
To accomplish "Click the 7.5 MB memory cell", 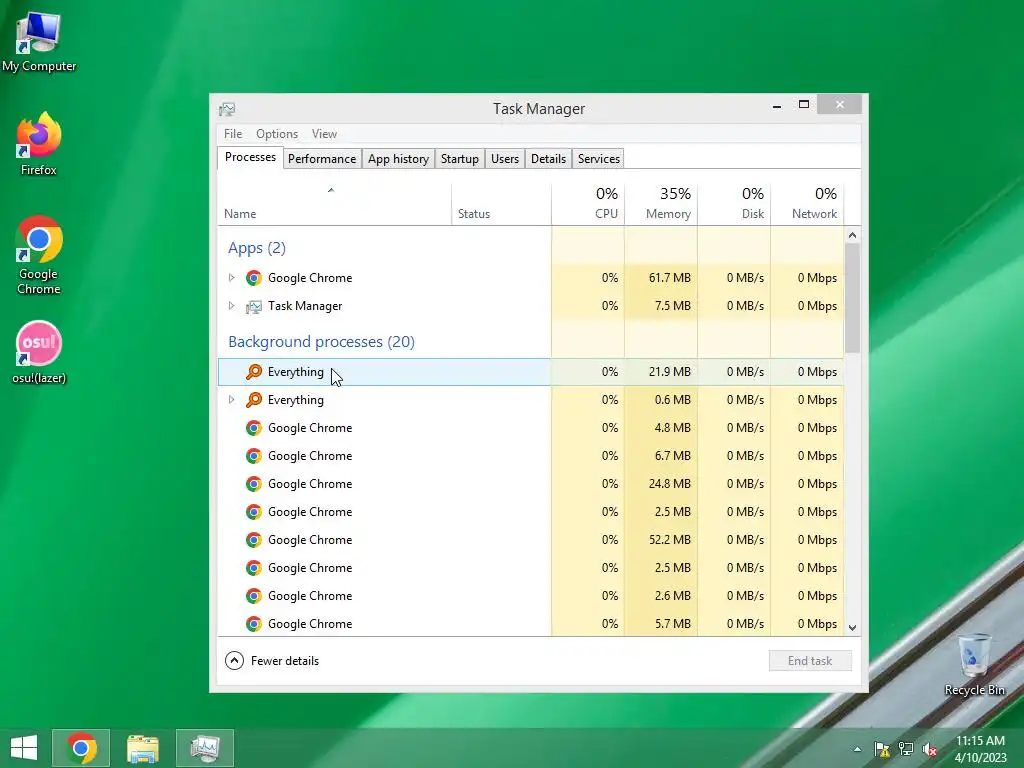I will pyautogui.click(x=661, y=306).
